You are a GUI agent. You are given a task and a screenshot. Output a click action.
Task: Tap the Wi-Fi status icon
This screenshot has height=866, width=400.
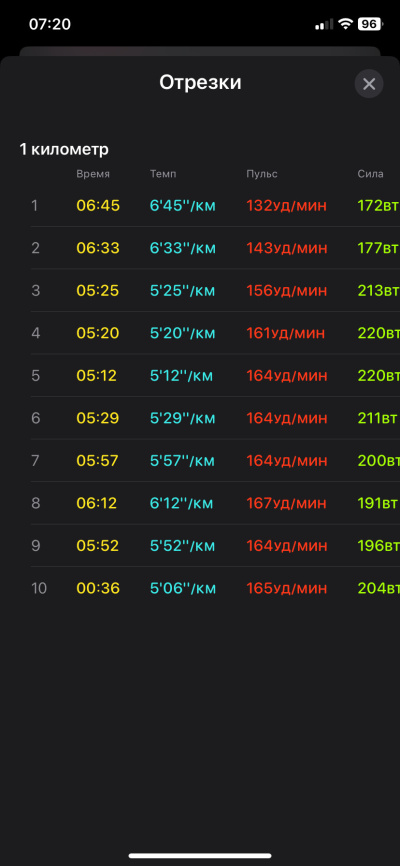(x=346, y=24)
